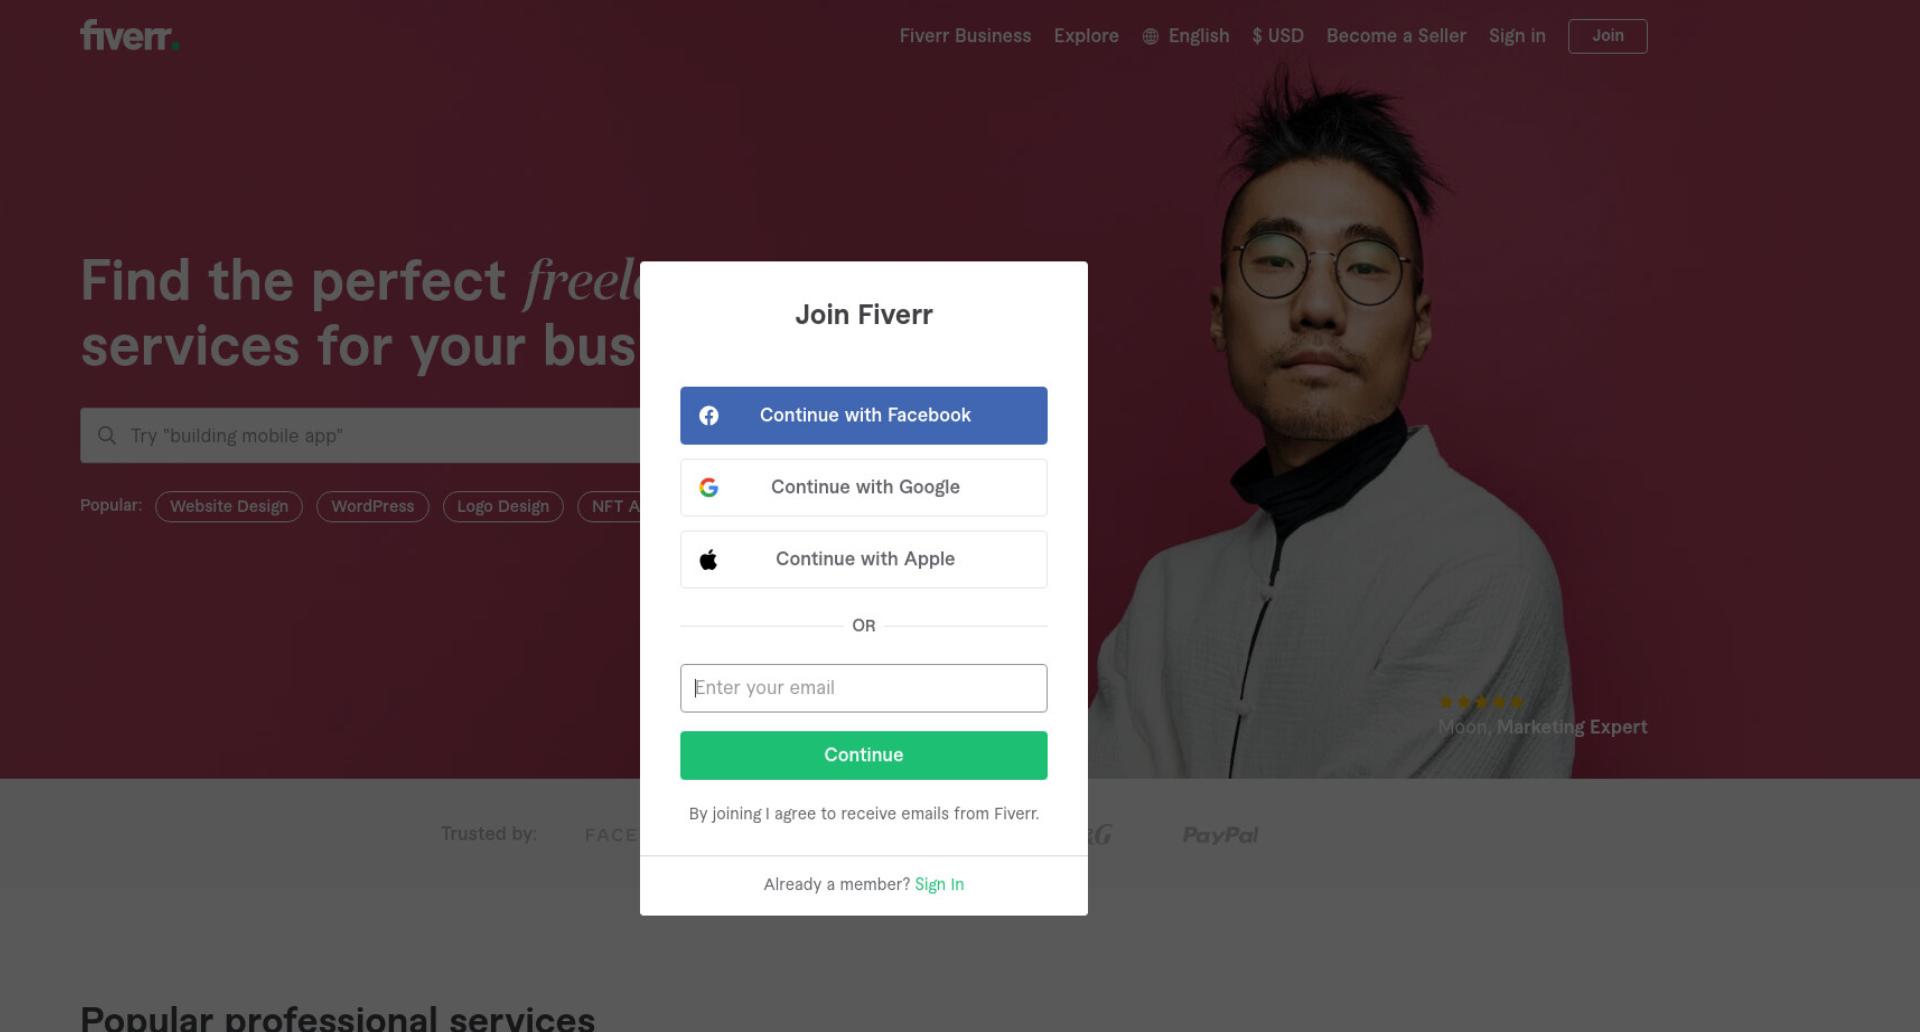Continue with Facebook

864,415
